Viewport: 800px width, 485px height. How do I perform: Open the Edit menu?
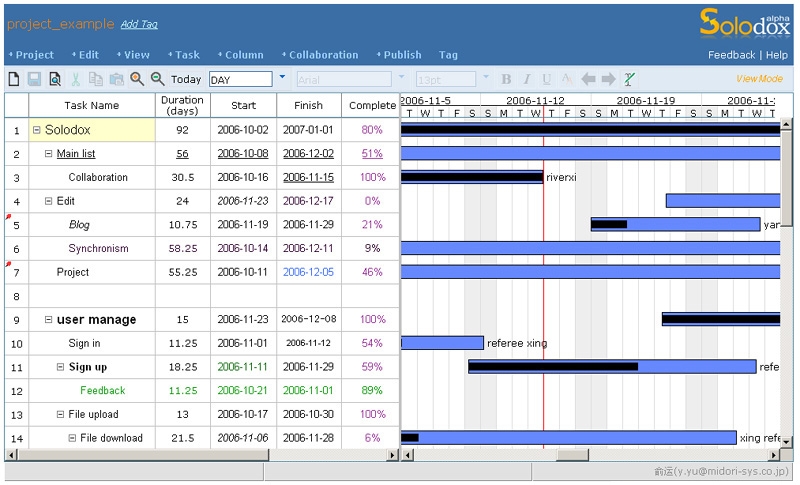click(85, 55)
